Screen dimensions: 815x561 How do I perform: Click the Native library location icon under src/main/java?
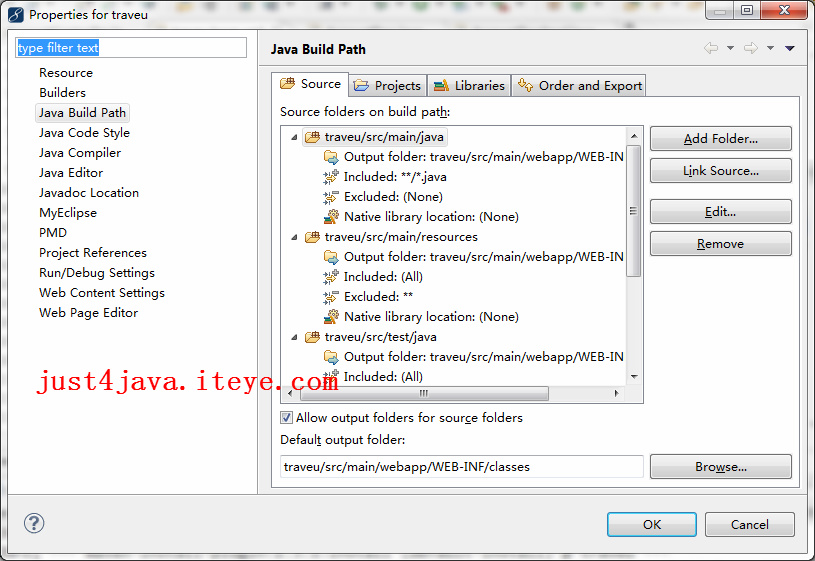pyautogui.click(x=331, y=217)
